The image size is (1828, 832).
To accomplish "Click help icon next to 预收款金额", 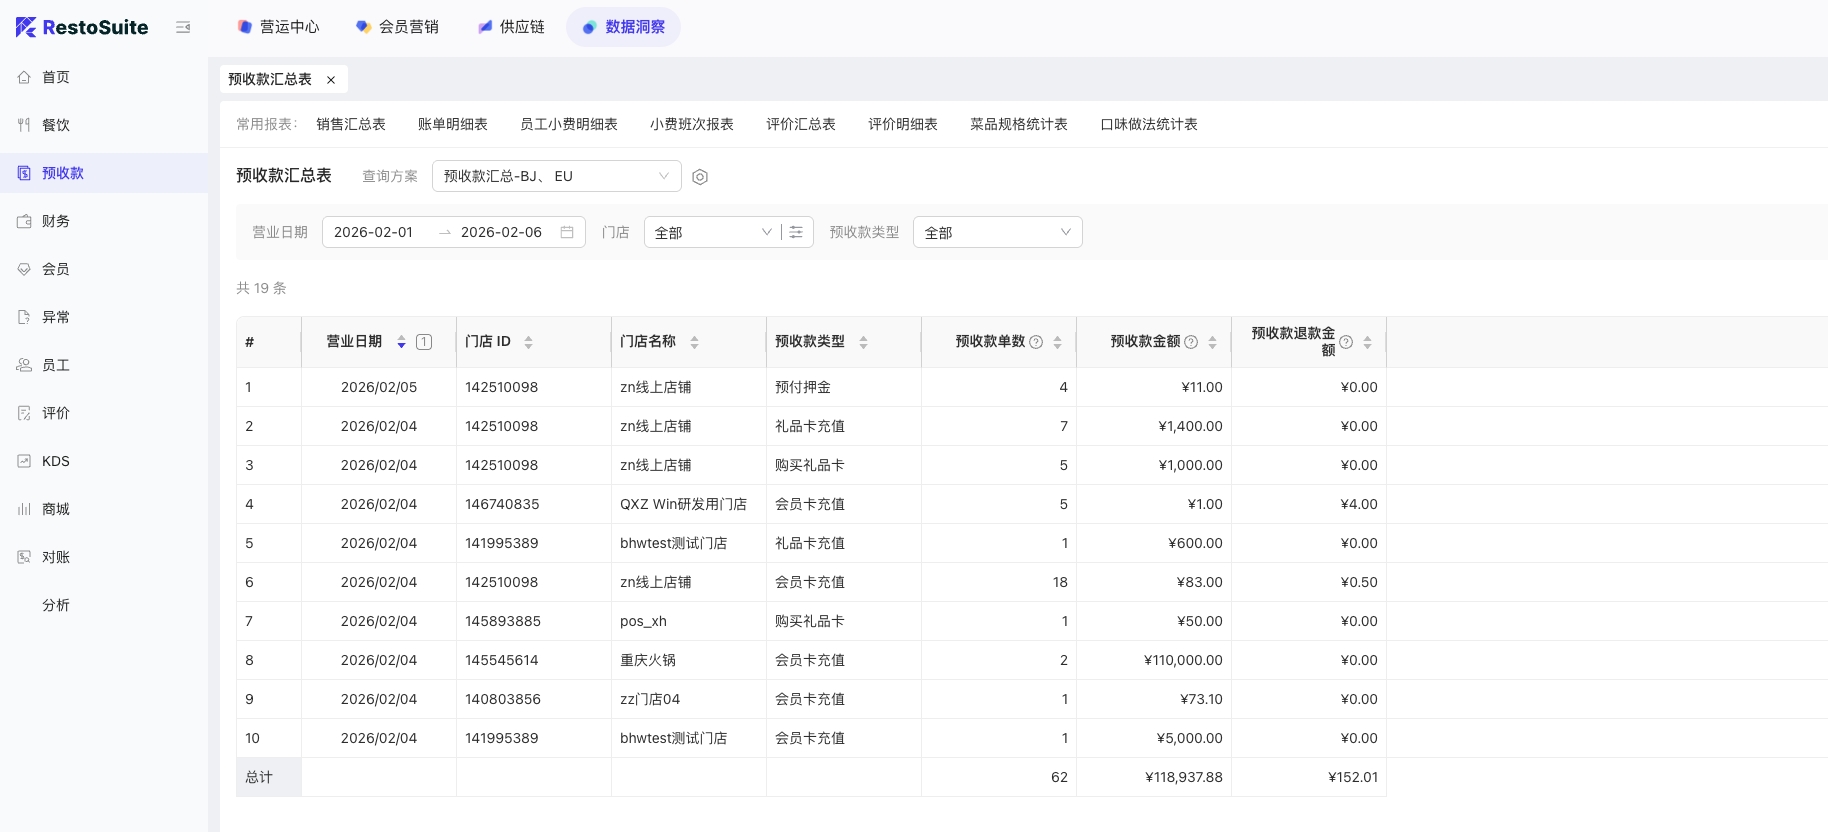I will point(1191,342).
